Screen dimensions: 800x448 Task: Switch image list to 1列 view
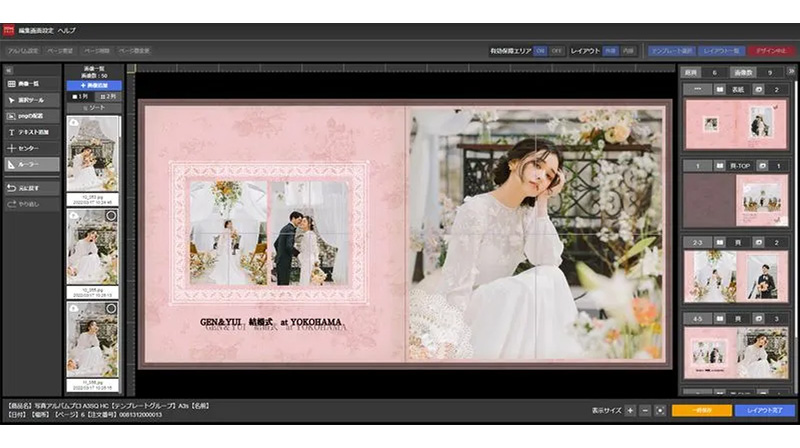tap(80, 96)
